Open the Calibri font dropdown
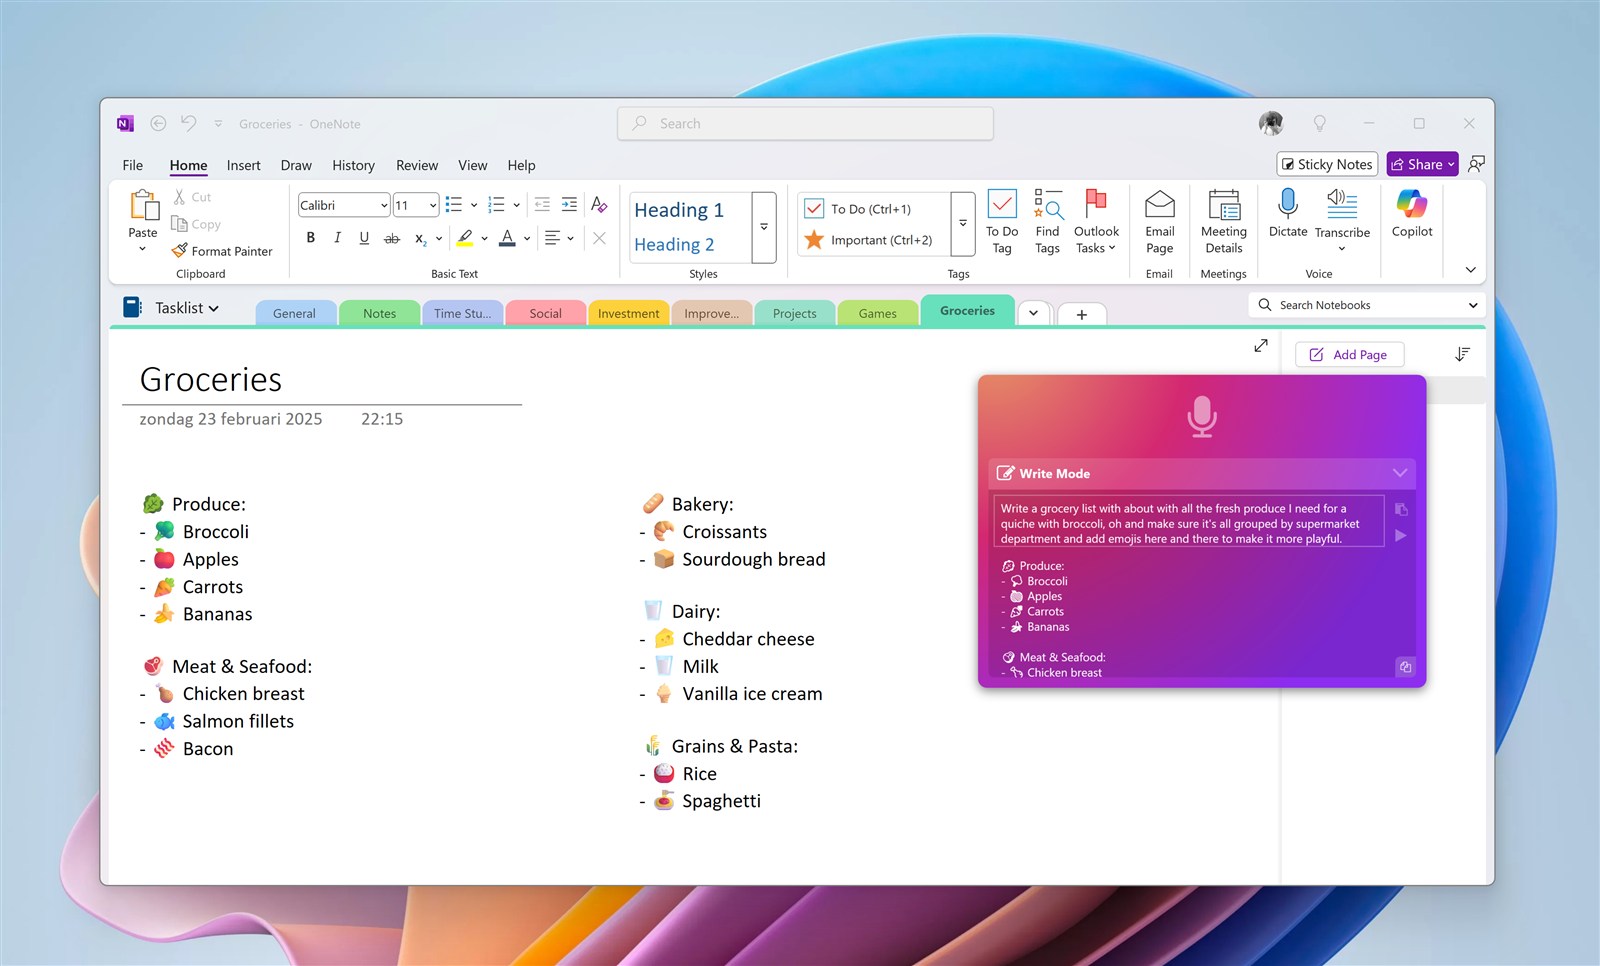The width and height of the screenshot is (1600, 966). [x=384, y=204]
